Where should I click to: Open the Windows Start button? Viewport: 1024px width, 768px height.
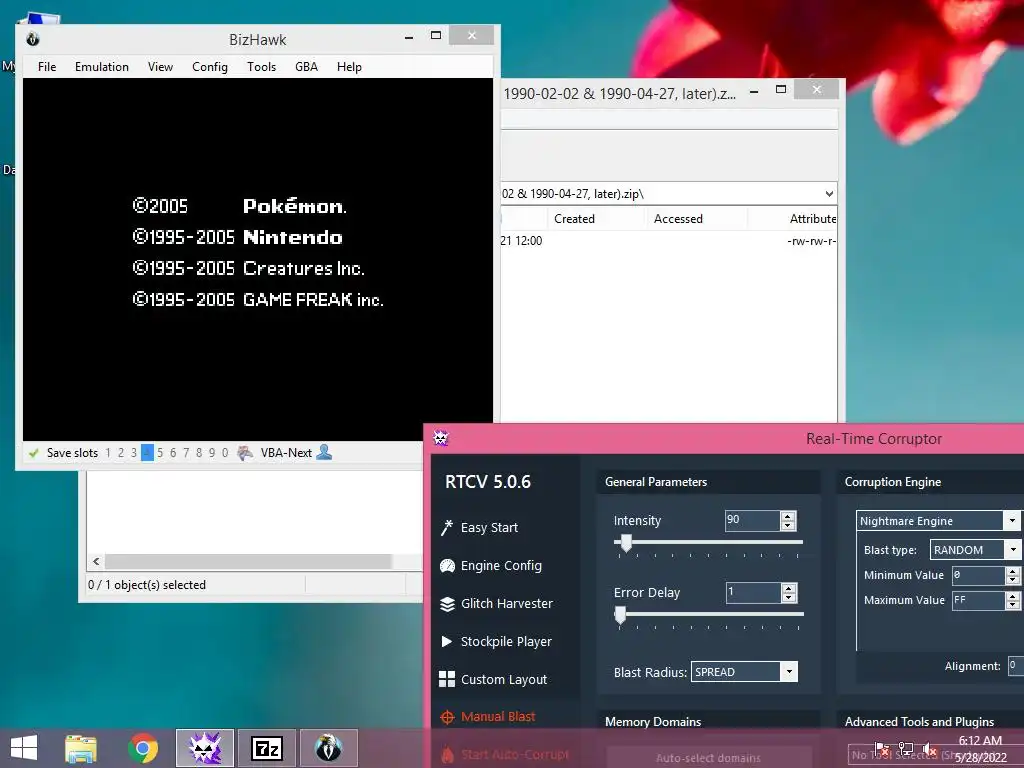point(24,748)
